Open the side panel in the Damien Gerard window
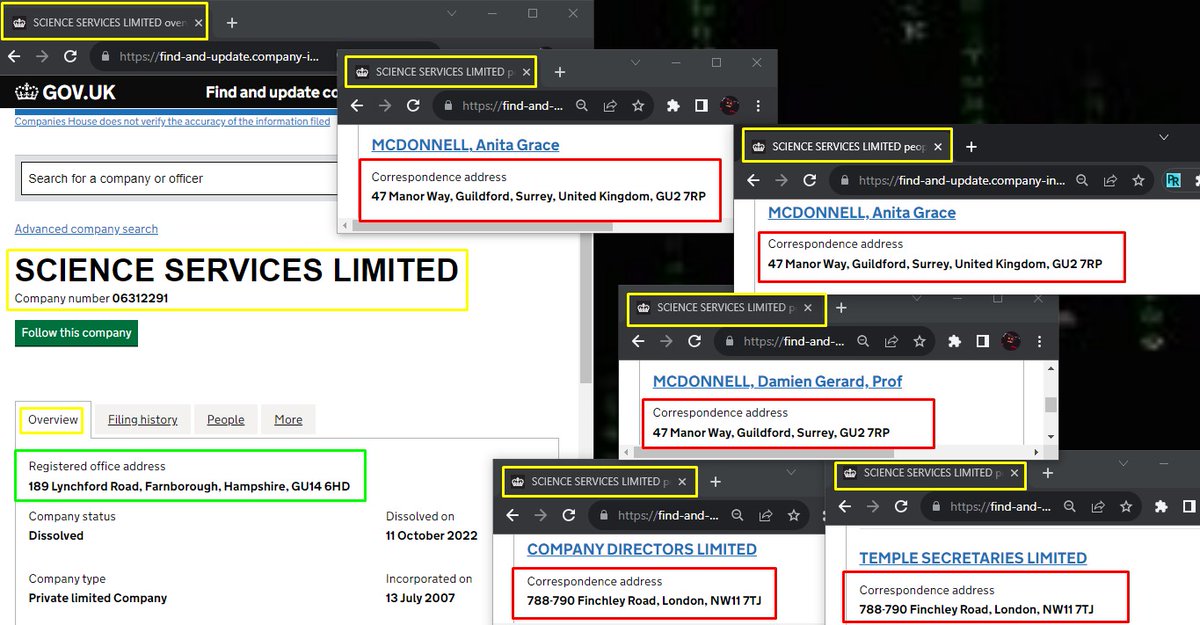Viewport: 1200px width, 625px height. (982, 341)
